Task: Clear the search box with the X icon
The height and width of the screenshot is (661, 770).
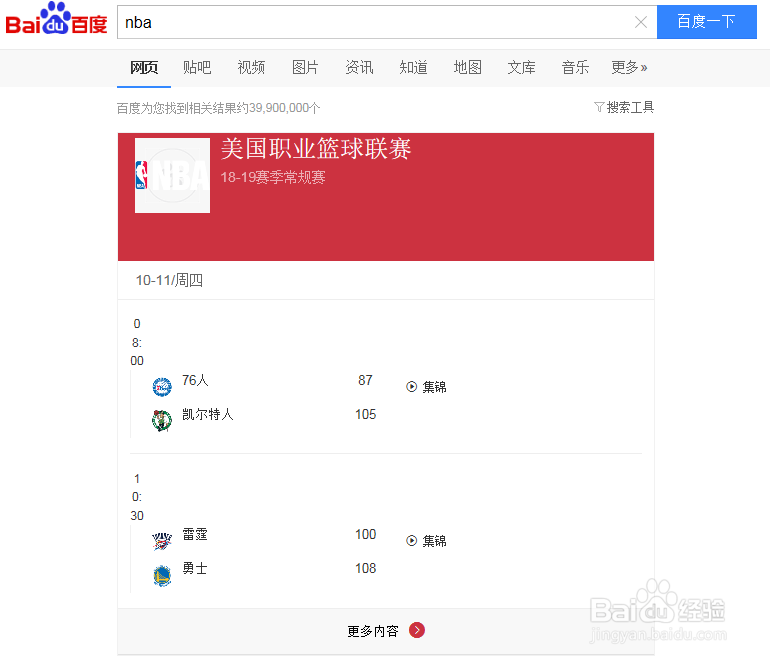Action: (640, 22)
